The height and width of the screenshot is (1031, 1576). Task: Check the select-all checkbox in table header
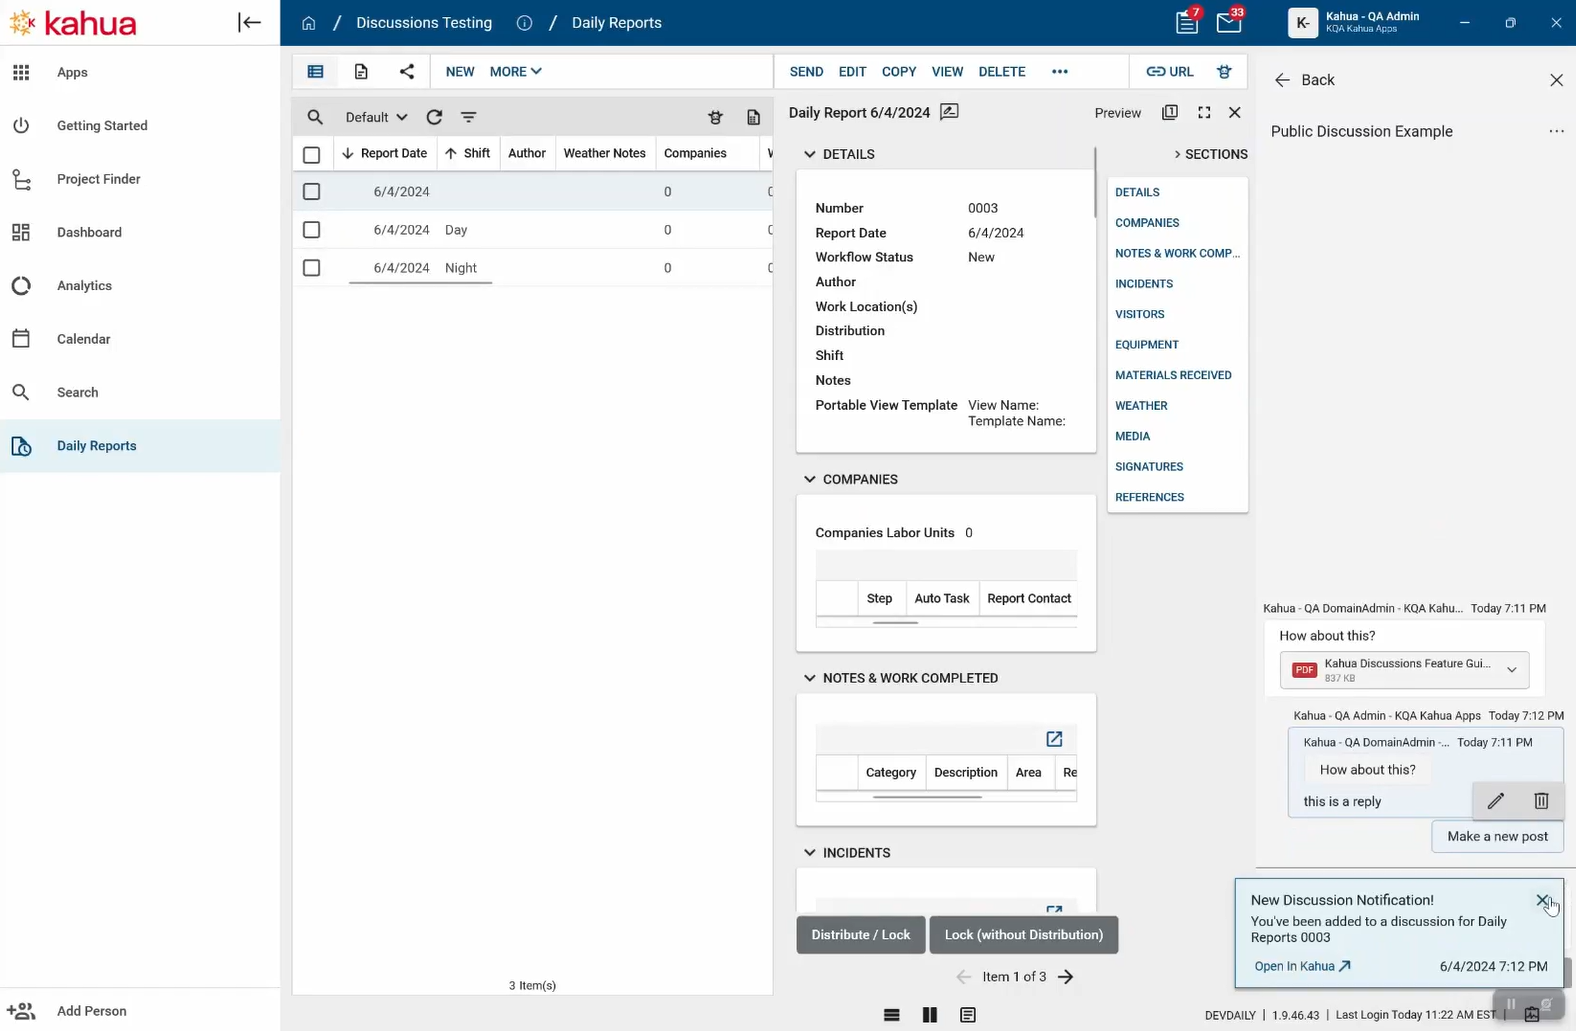point(312,154)
